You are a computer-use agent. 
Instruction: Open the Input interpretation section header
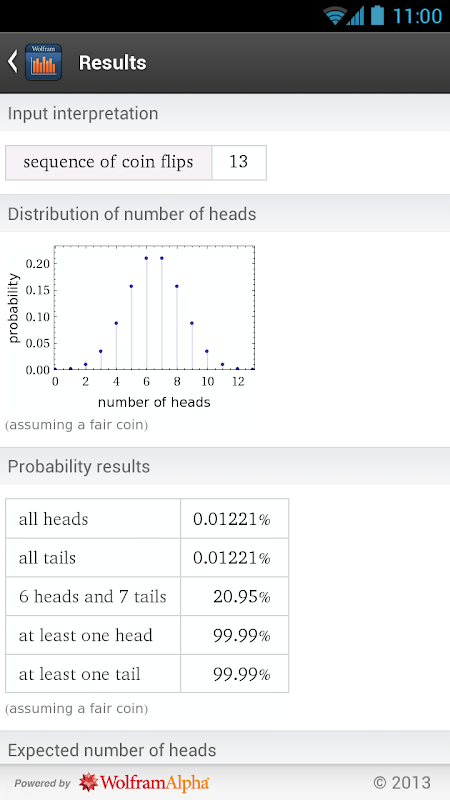pyautogui.click(x=225, y=113)
